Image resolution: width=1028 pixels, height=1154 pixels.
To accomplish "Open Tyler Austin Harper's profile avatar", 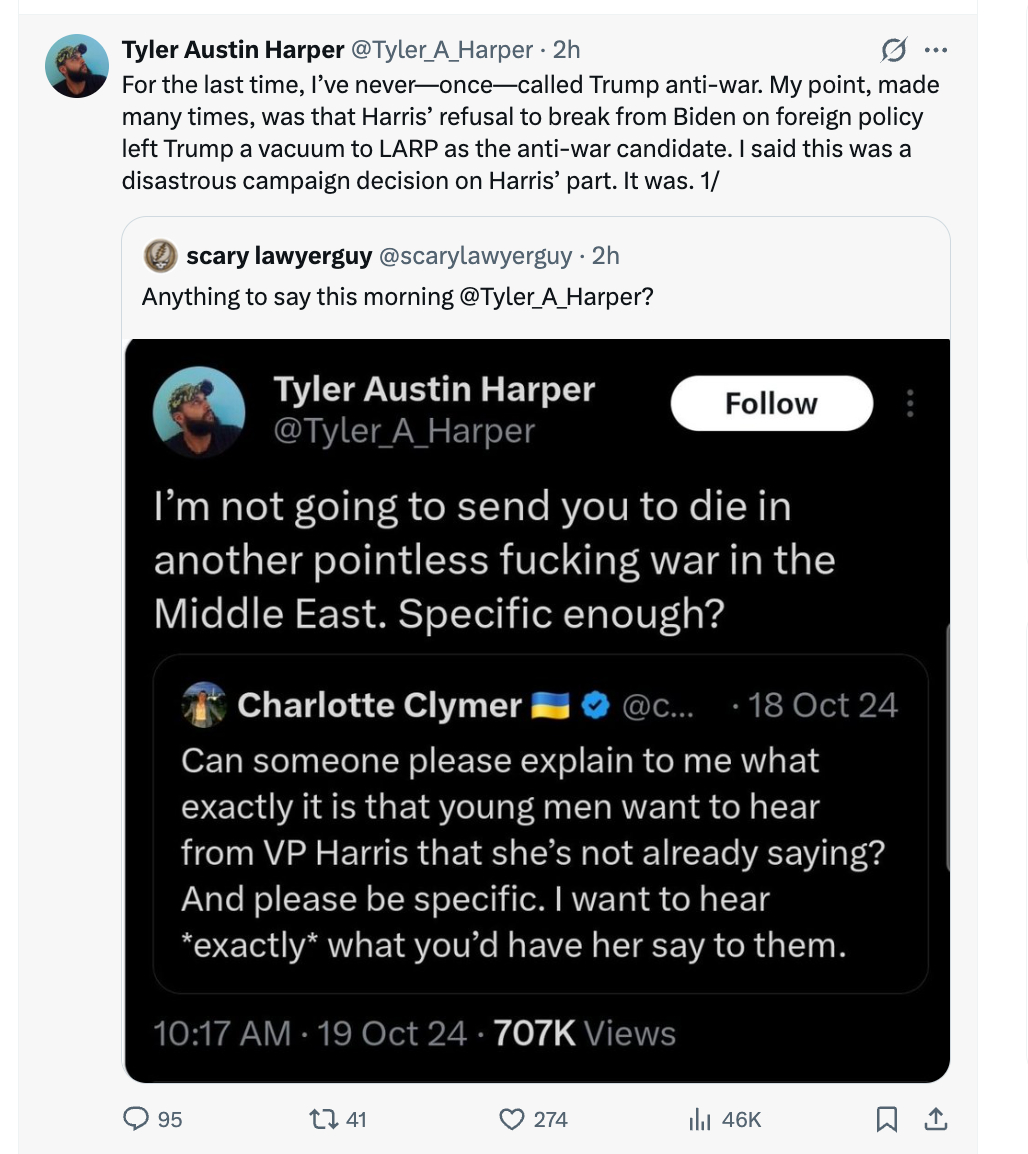I will (x=77, y=66).
